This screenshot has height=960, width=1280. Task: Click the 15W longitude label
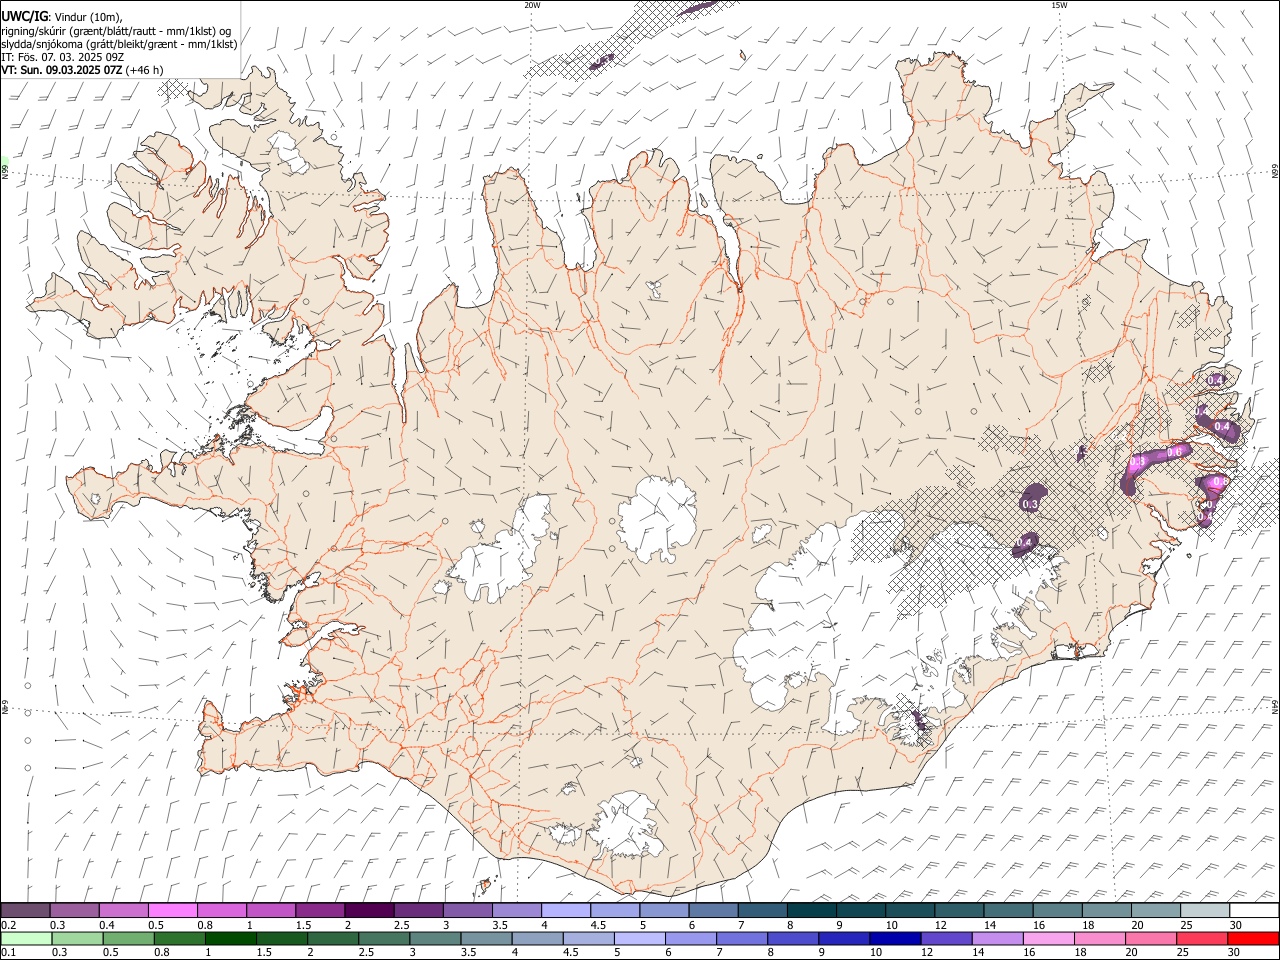click(1059, 5)
